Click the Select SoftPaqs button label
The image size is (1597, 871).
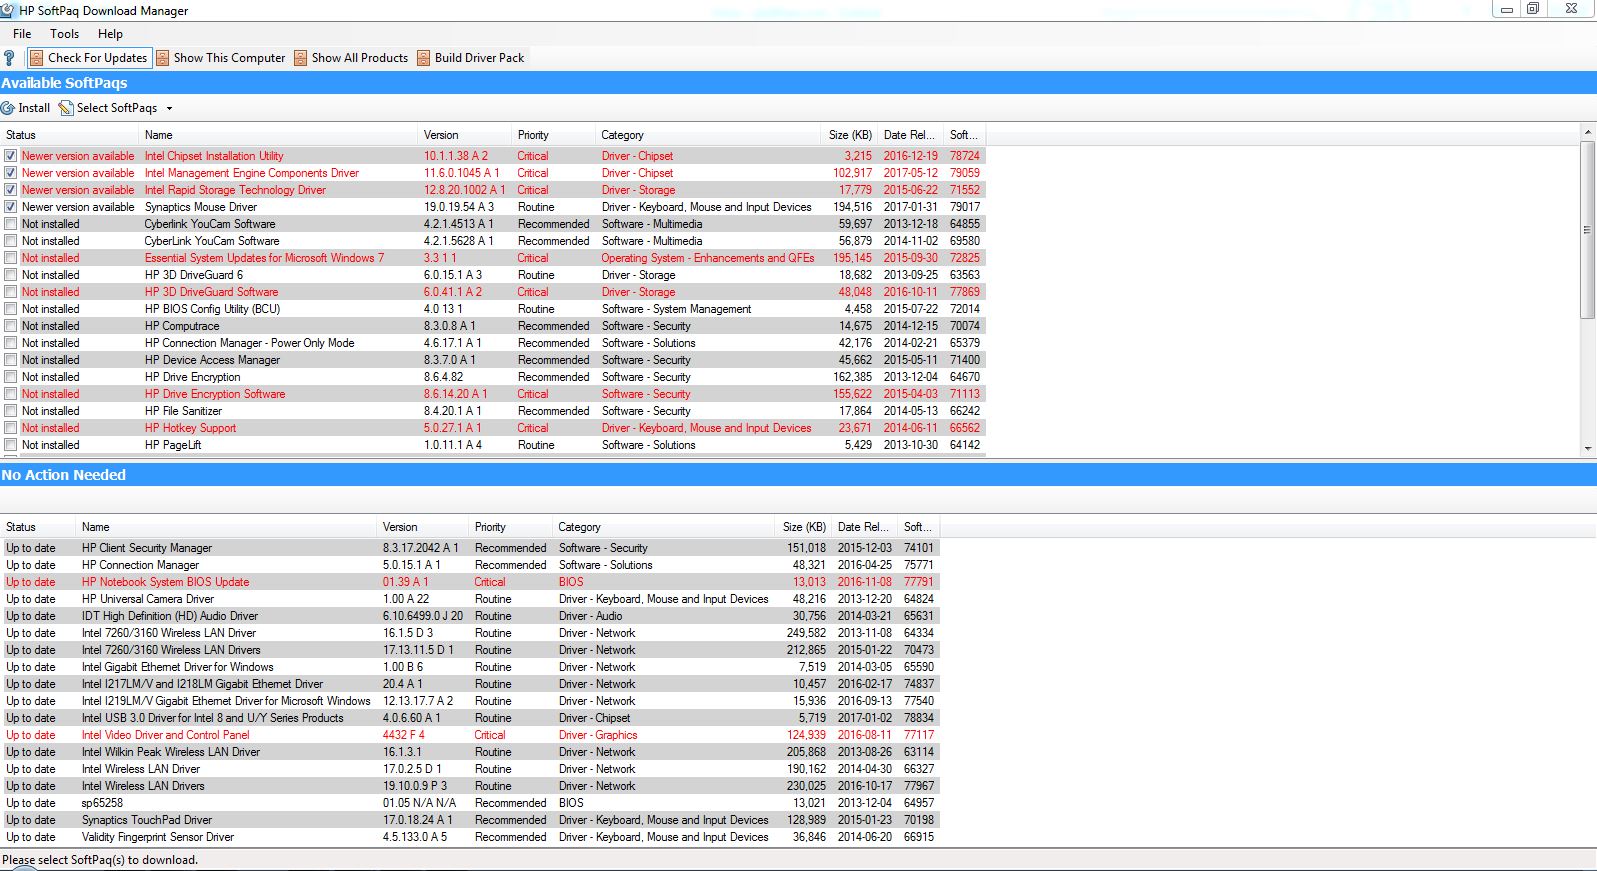[117, 108]
